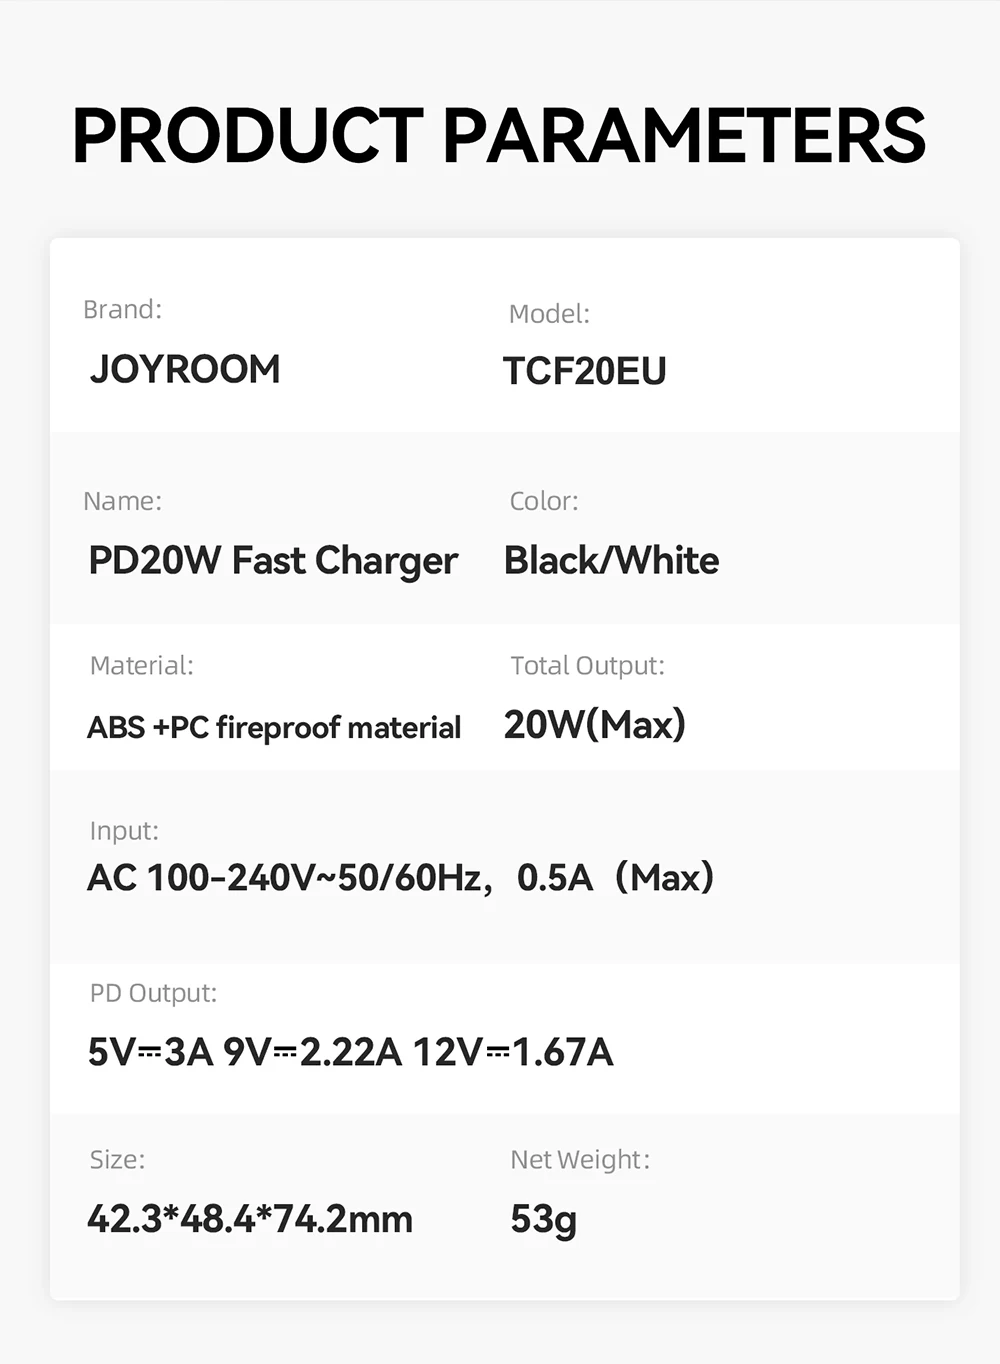Click the Model label
Viewport: 1000px width, 1364px height.
tap(549, 313)
